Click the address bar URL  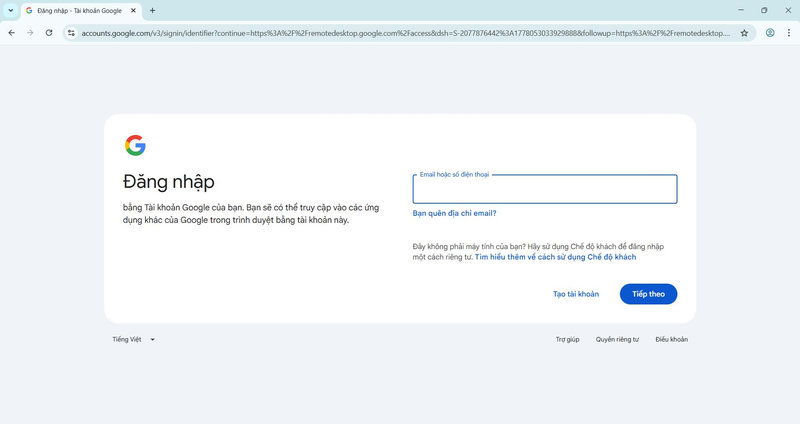tap(406, 33)
